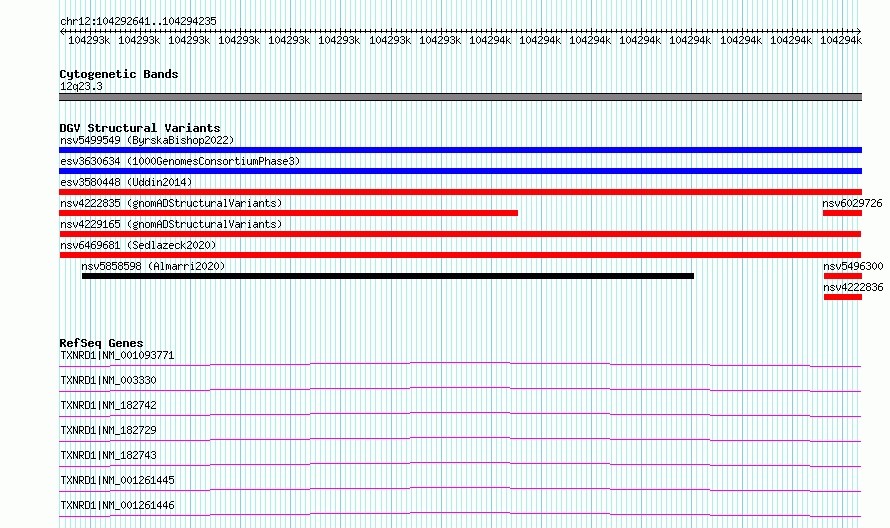
Task: Open nsv5858598 (Almarri2020) label
Action: [153, 266]
